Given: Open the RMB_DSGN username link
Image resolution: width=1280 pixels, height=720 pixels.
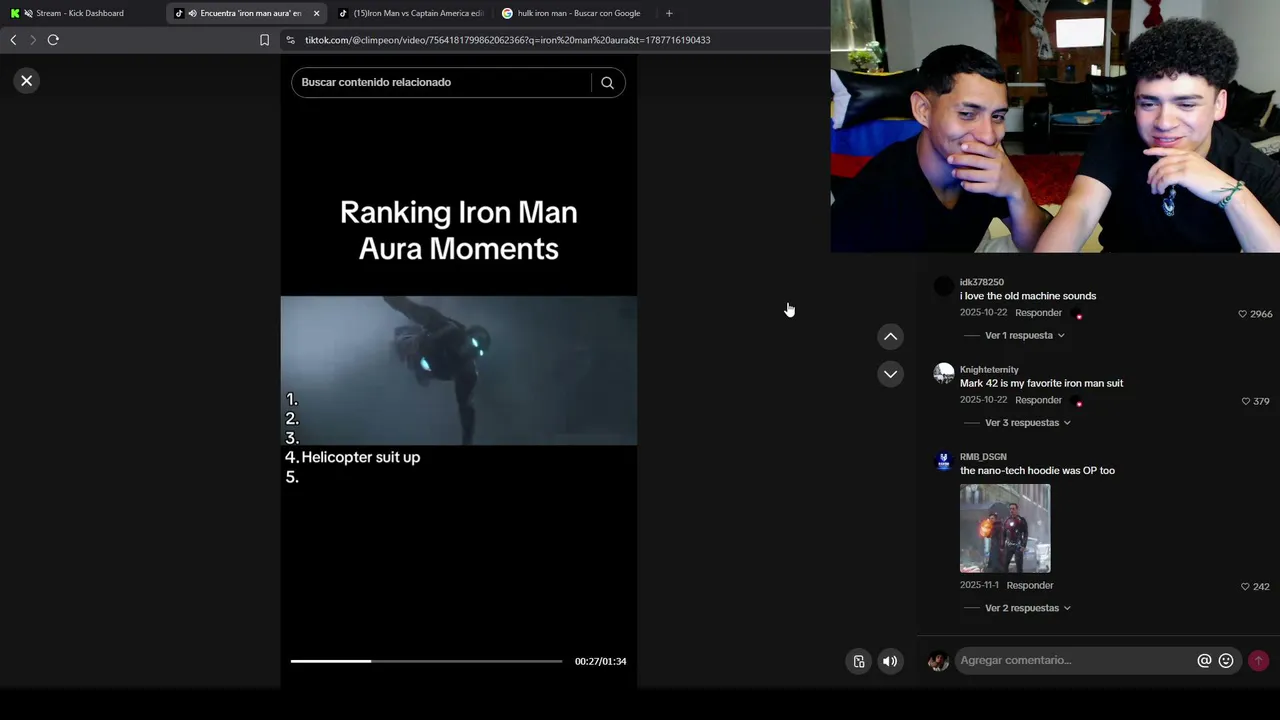Looking at the screenshot, I should [x=983, y=457].
